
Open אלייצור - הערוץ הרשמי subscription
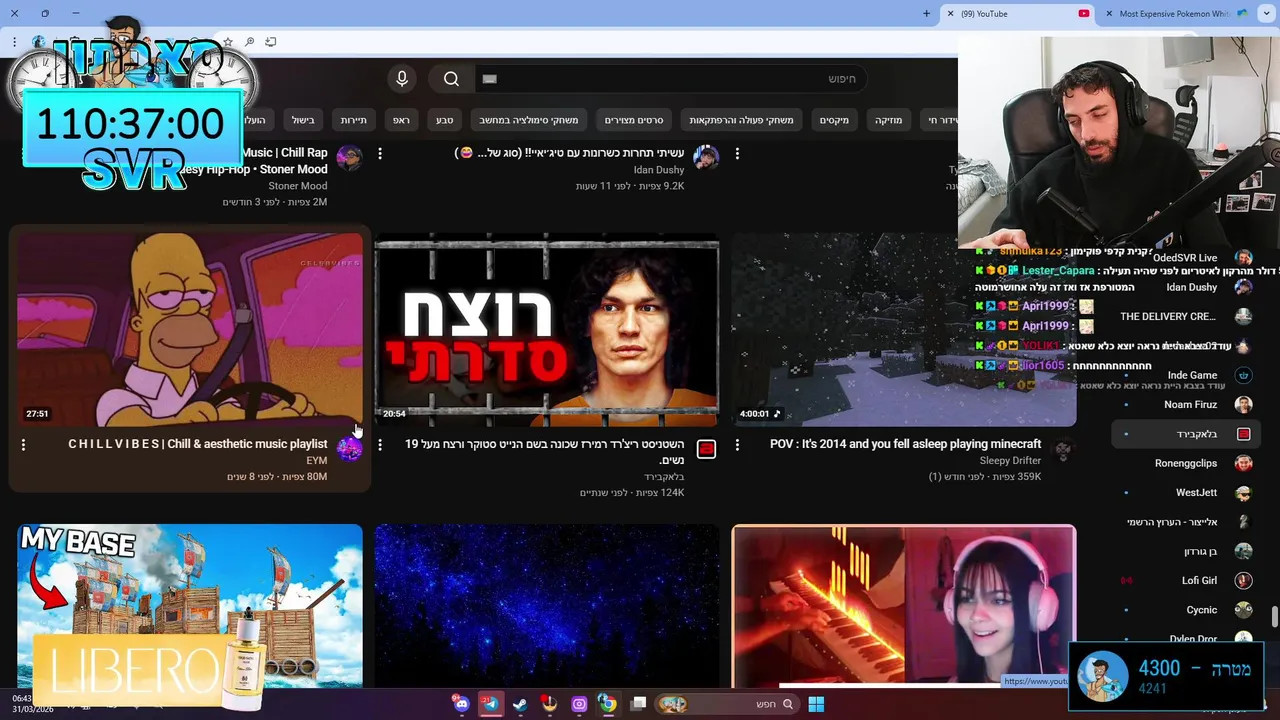pos(1185,522)
